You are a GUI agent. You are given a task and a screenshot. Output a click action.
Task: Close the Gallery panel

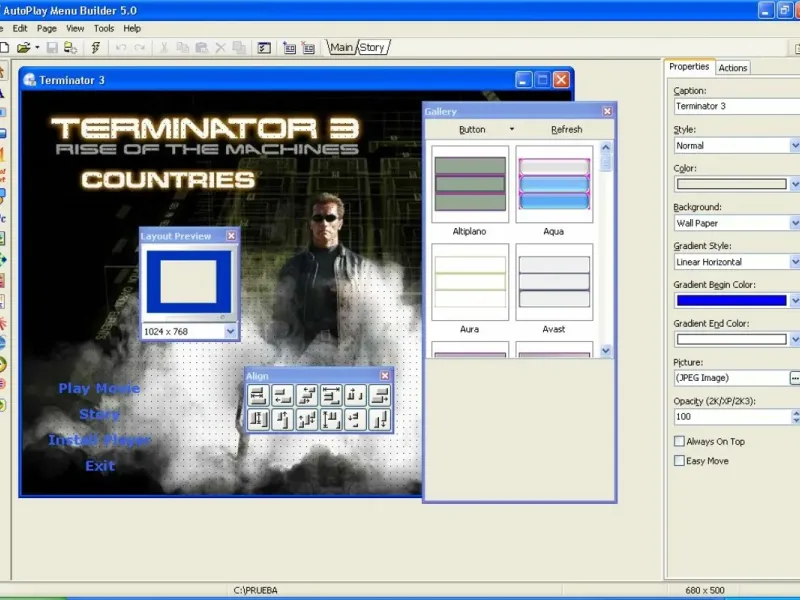tap(607, 111)
